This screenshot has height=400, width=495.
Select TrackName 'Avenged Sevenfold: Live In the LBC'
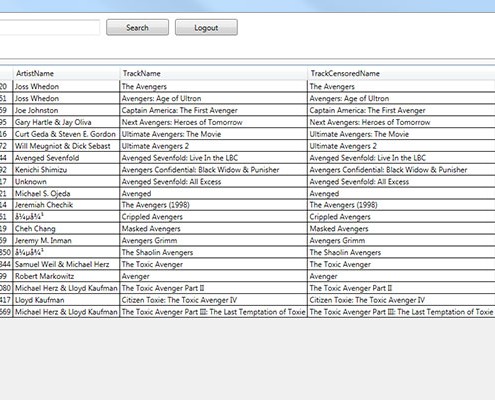click(x=213, y=158)
